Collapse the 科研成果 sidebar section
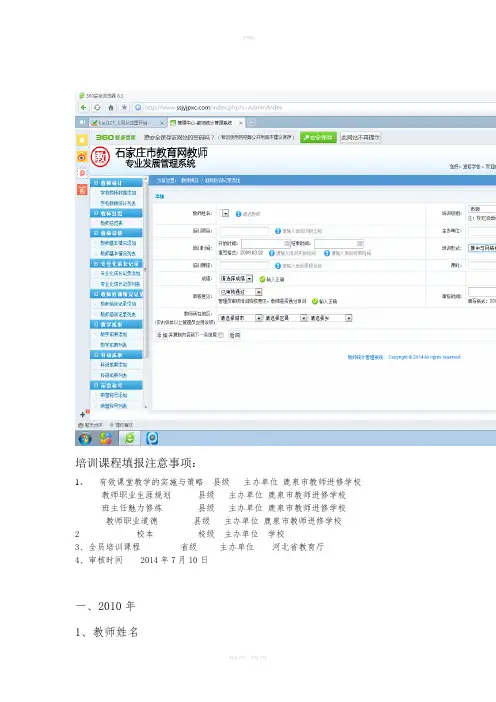The image size is (496, 702). 116,355
